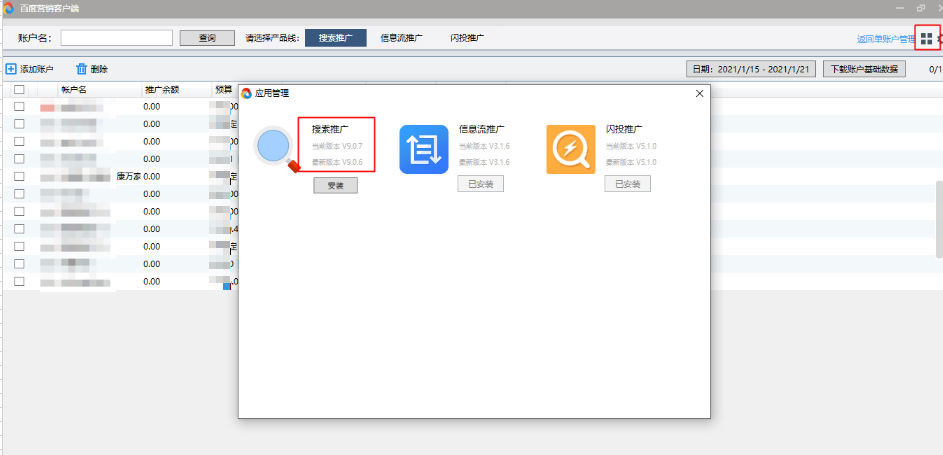
Task: Click the 查询 search button
Action: (x=207, y=38)
